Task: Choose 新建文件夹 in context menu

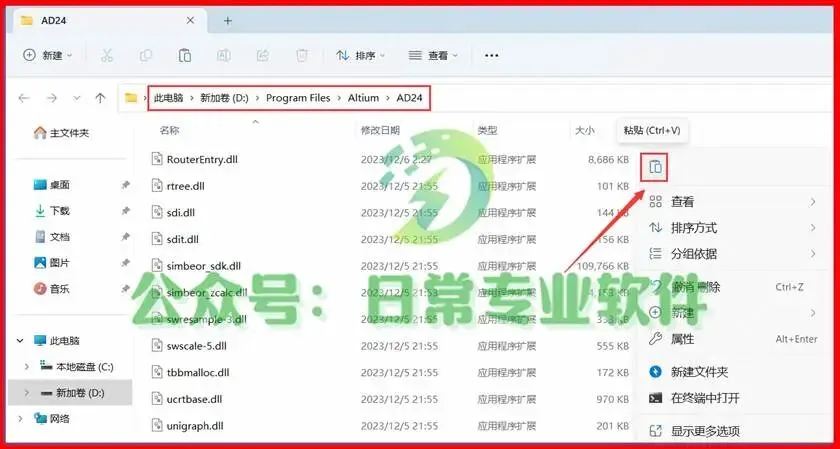Action: click(732, 371)
